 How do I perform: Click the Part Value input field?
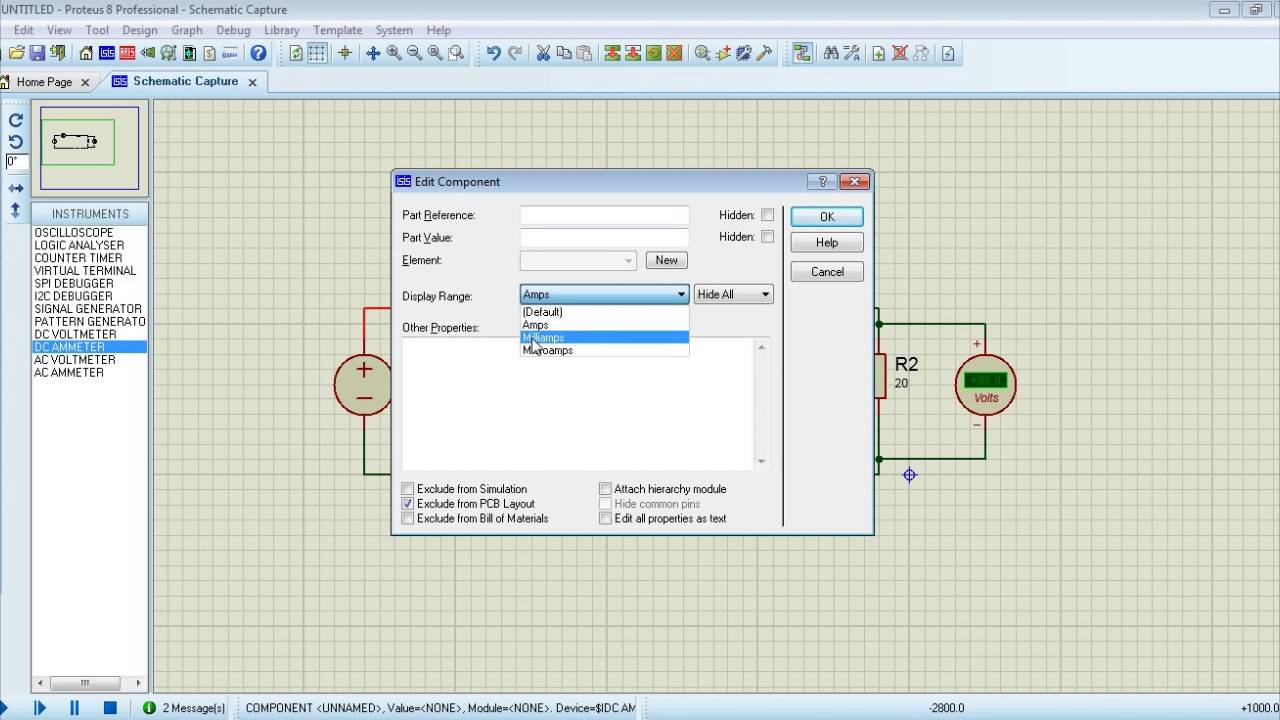click(605, 237)
